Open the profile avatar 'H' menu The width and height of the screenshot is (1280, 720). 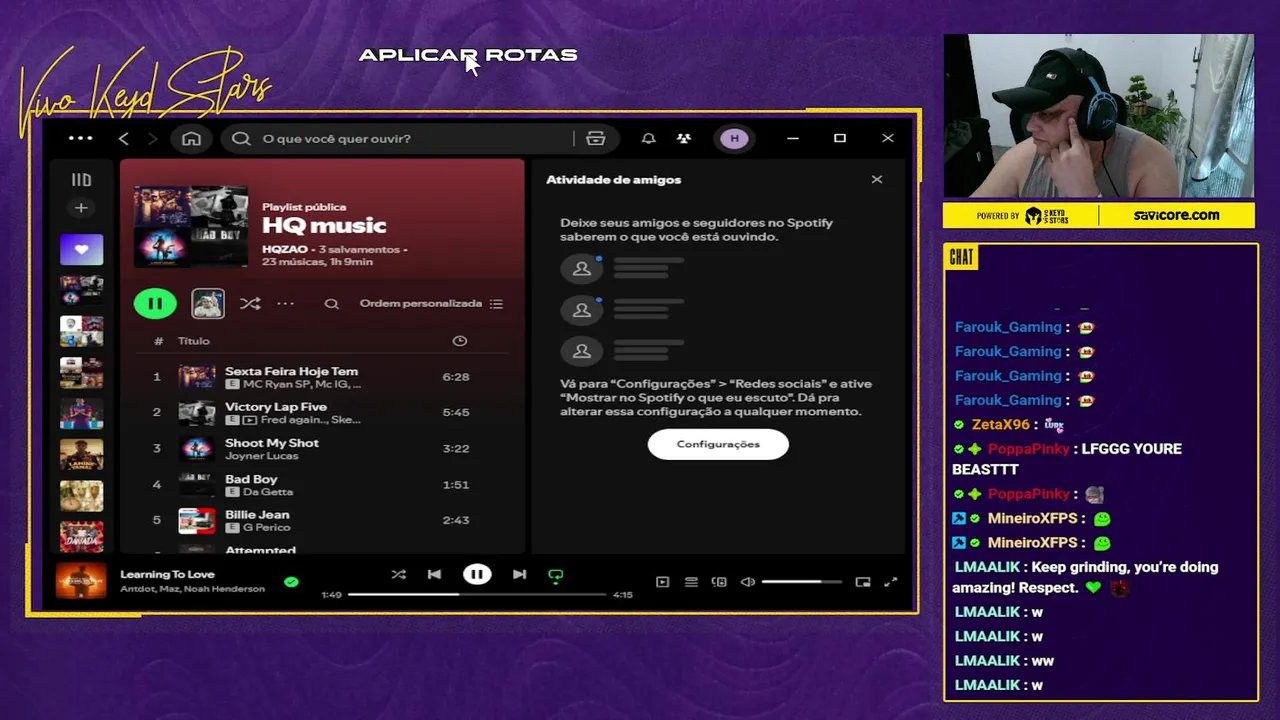coord(734,138)
